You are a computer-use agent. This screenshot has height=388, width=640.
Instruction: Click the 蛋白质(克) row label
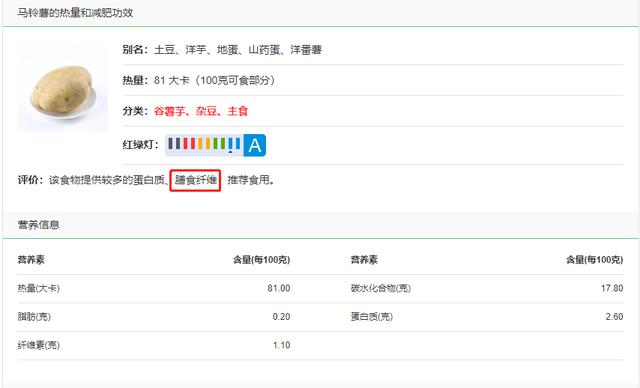(x=371, y=317)
